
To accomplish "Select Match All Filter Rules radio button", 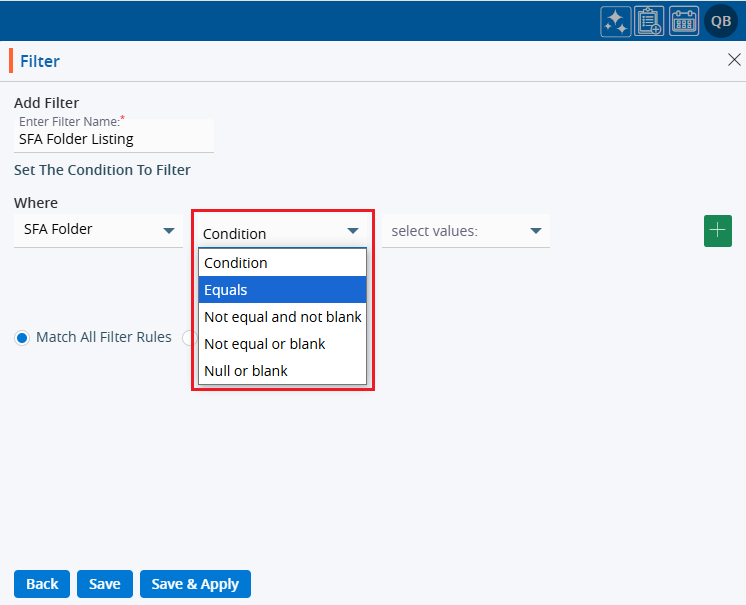I will pyautogui.click(x=22, y=338).
